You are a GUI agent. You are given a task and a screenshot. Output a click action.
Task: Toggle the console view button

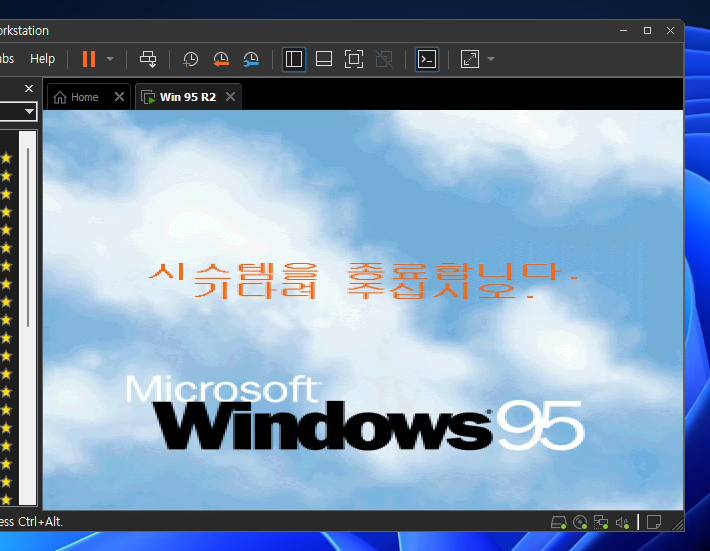tap(427, 59)
